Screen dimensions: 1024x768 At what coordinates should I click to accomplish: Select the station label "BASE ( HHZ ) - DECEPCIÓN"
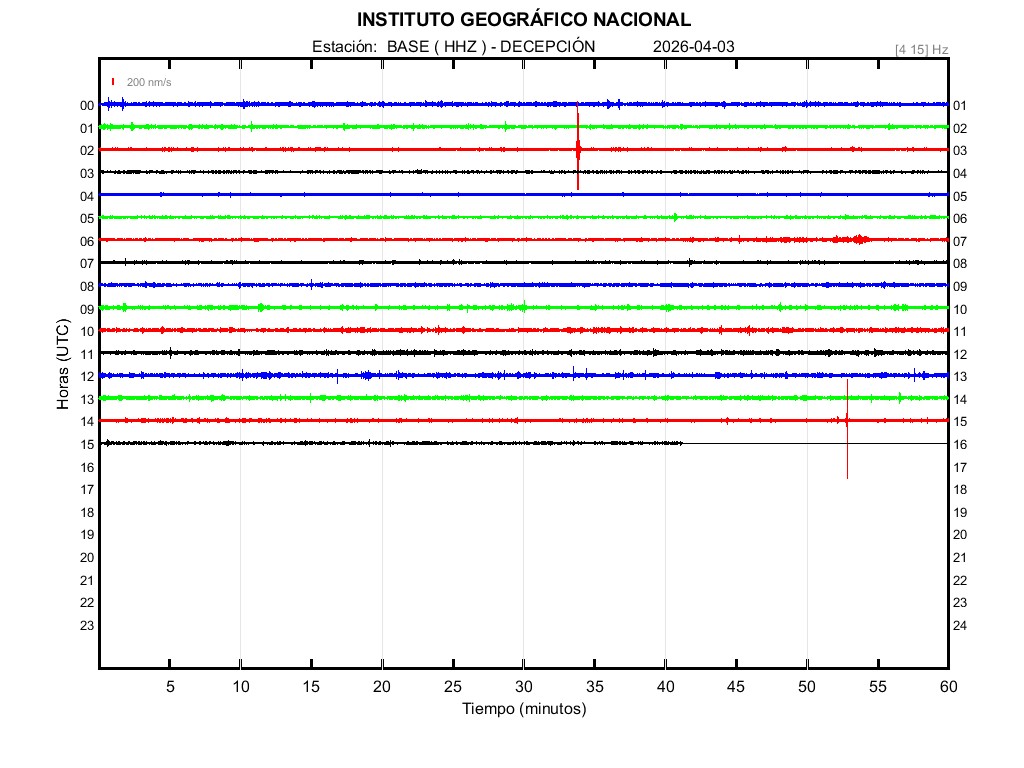point(491,47)
